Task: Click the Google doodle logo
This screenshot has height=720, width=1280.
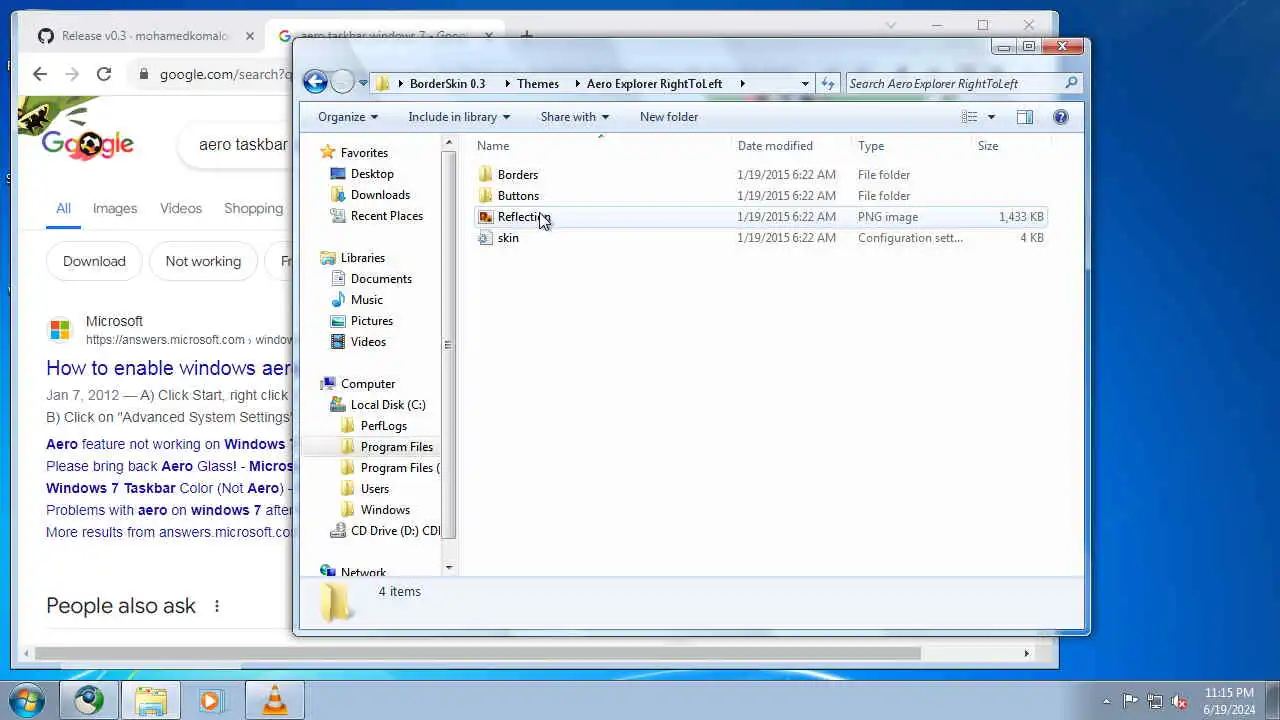Action: (87, 144)
